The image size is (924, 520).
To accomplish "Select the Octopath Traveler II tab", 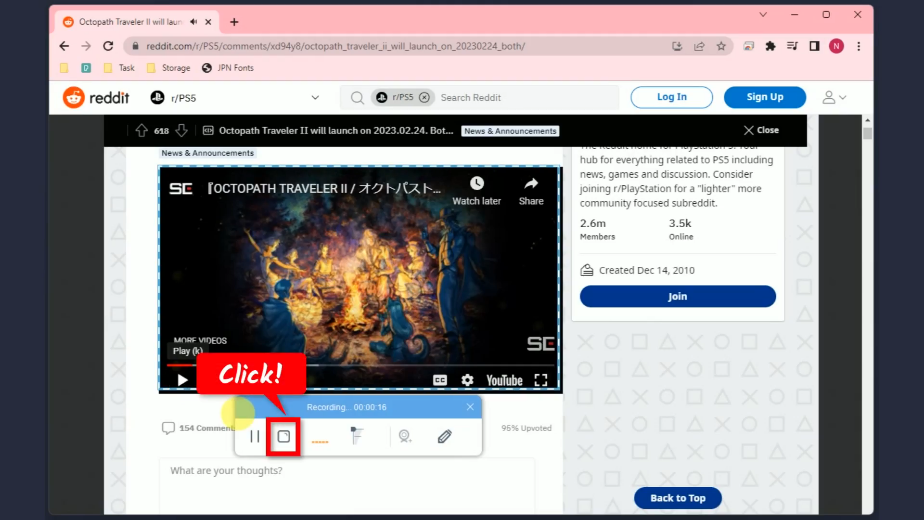I will [130, 22].
